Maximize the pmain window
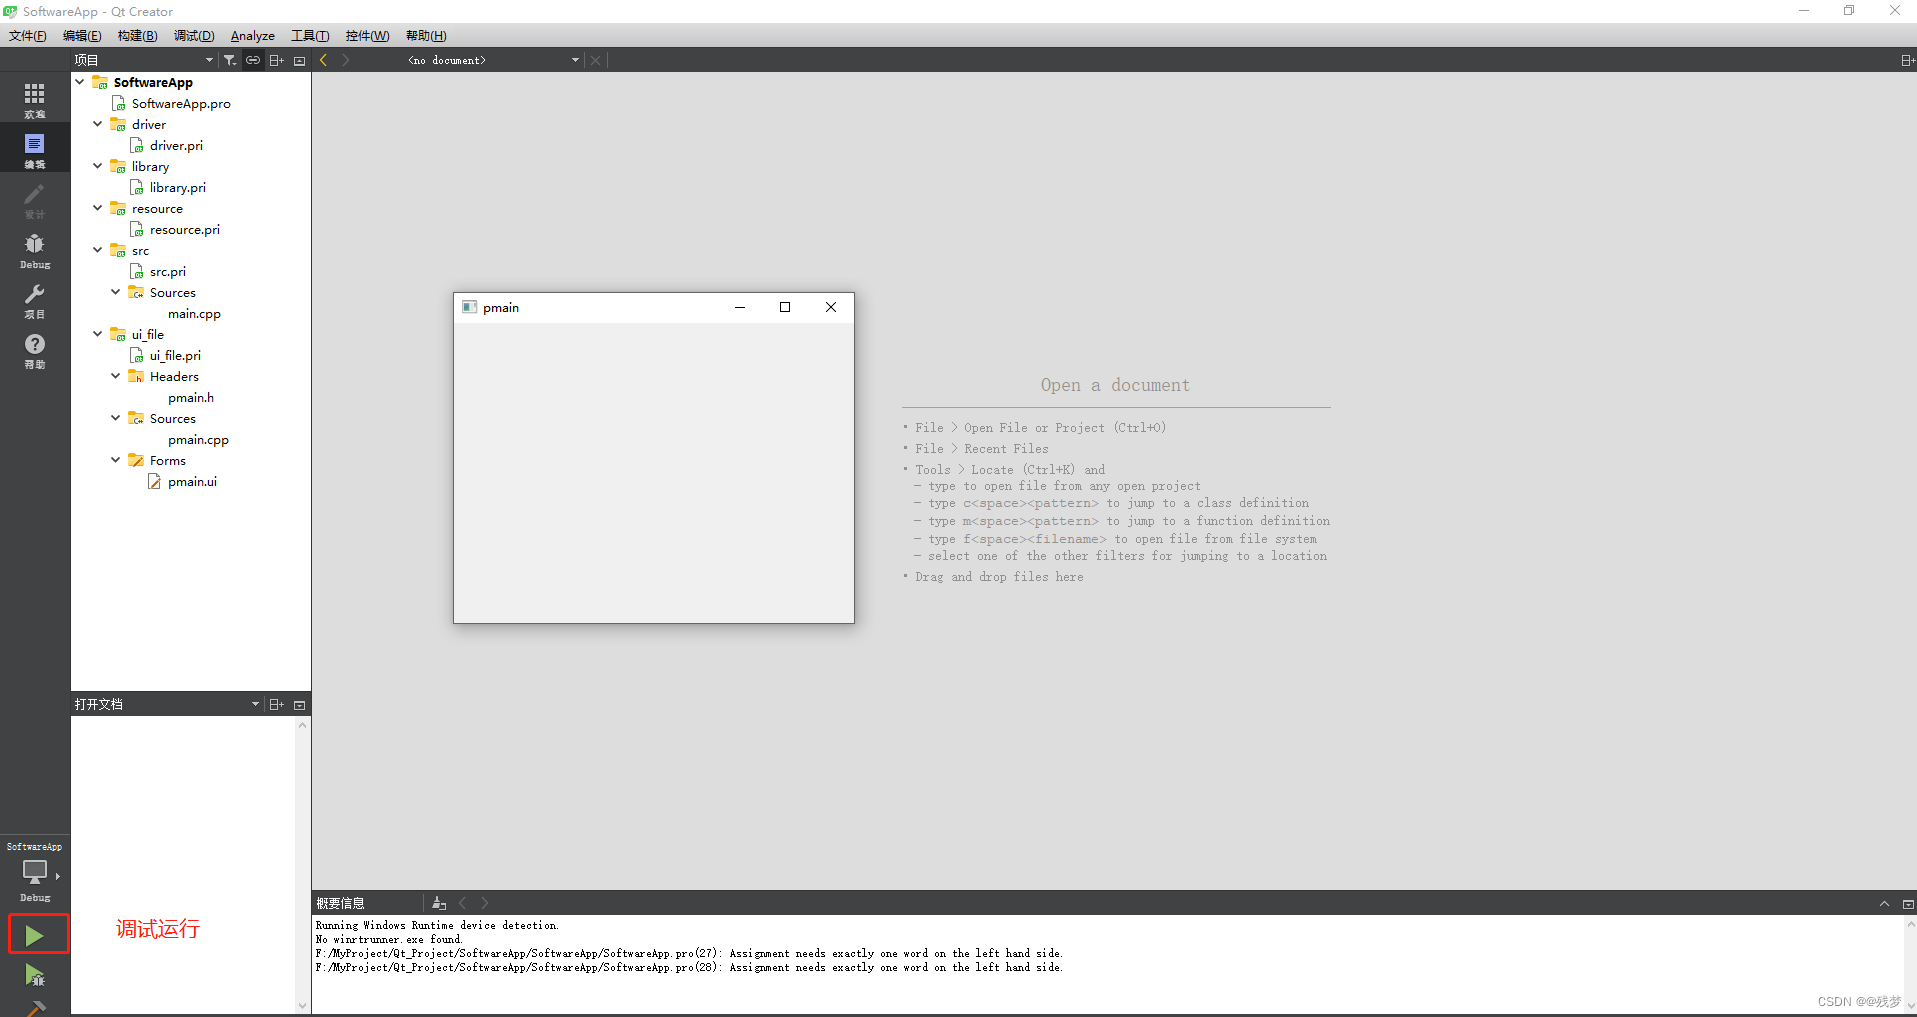 coord(785,307)
